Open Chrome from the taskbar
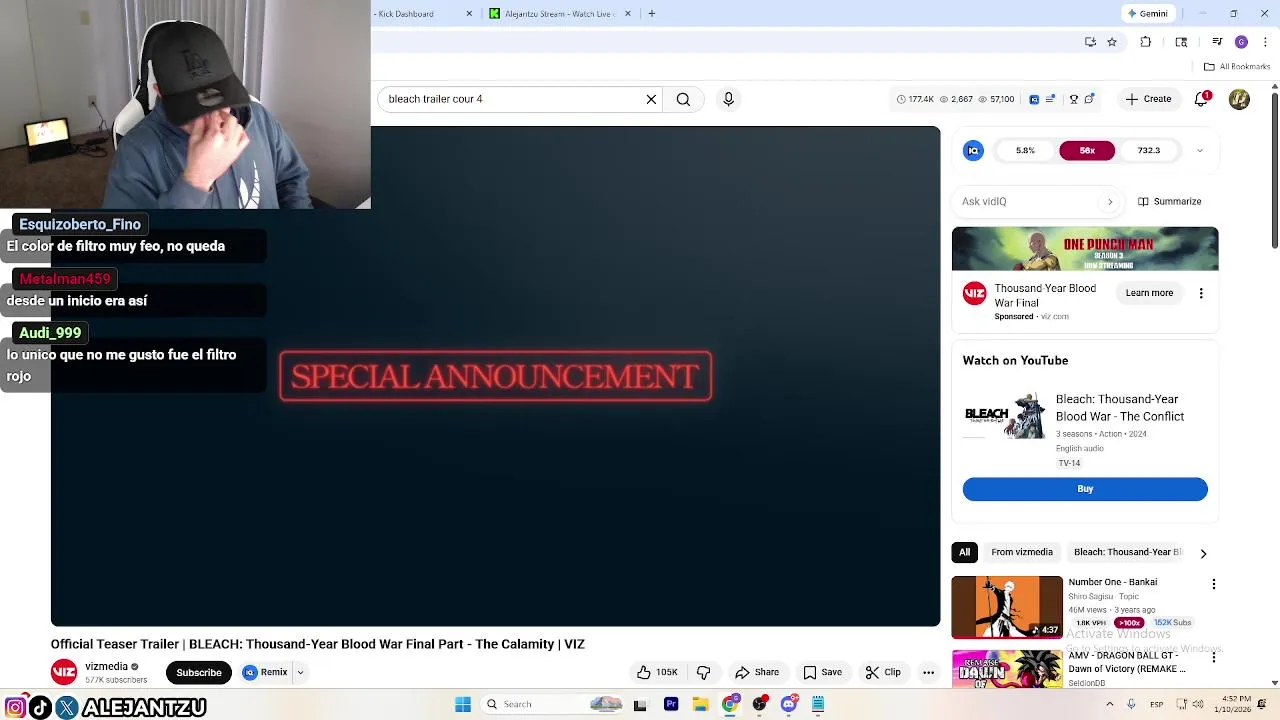 (x=730, y=704)
